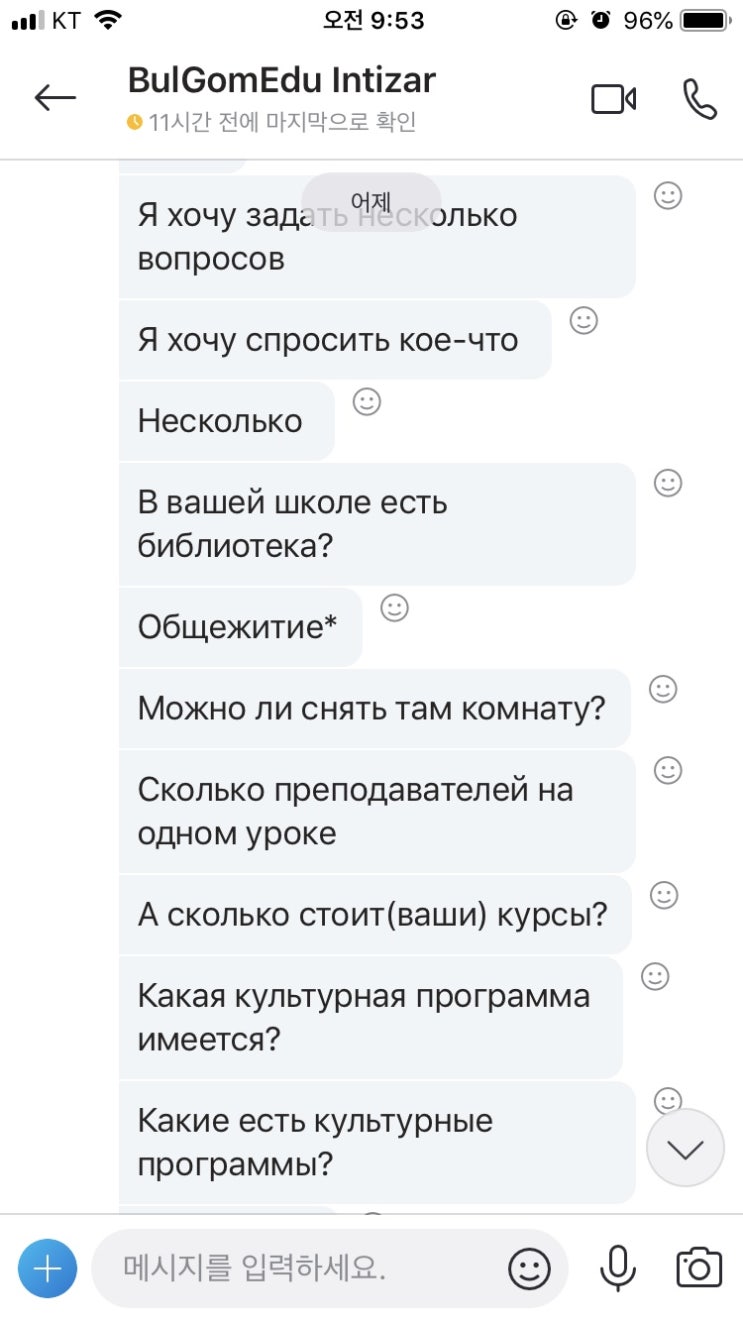Tap the '어제' date separator
The image size is (743, 1322).
click(x=371, y=202)
